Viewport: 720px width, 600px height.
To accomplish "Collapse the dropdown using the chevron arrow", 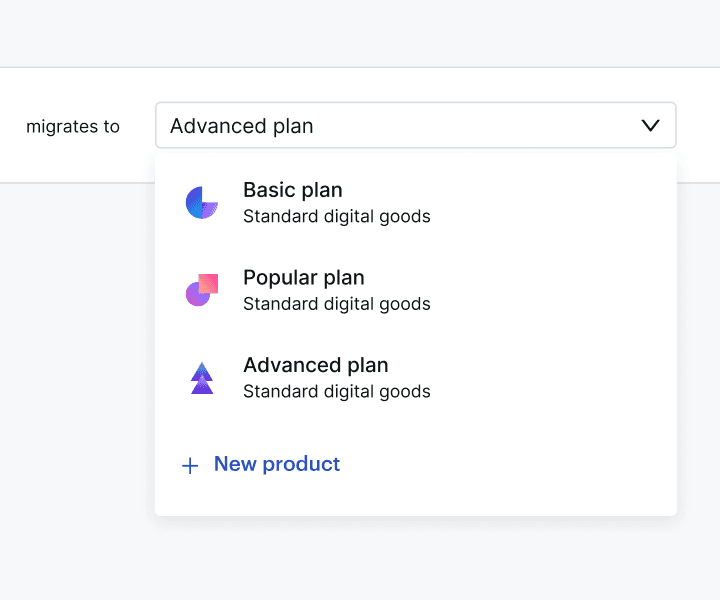I will (650, 126).
